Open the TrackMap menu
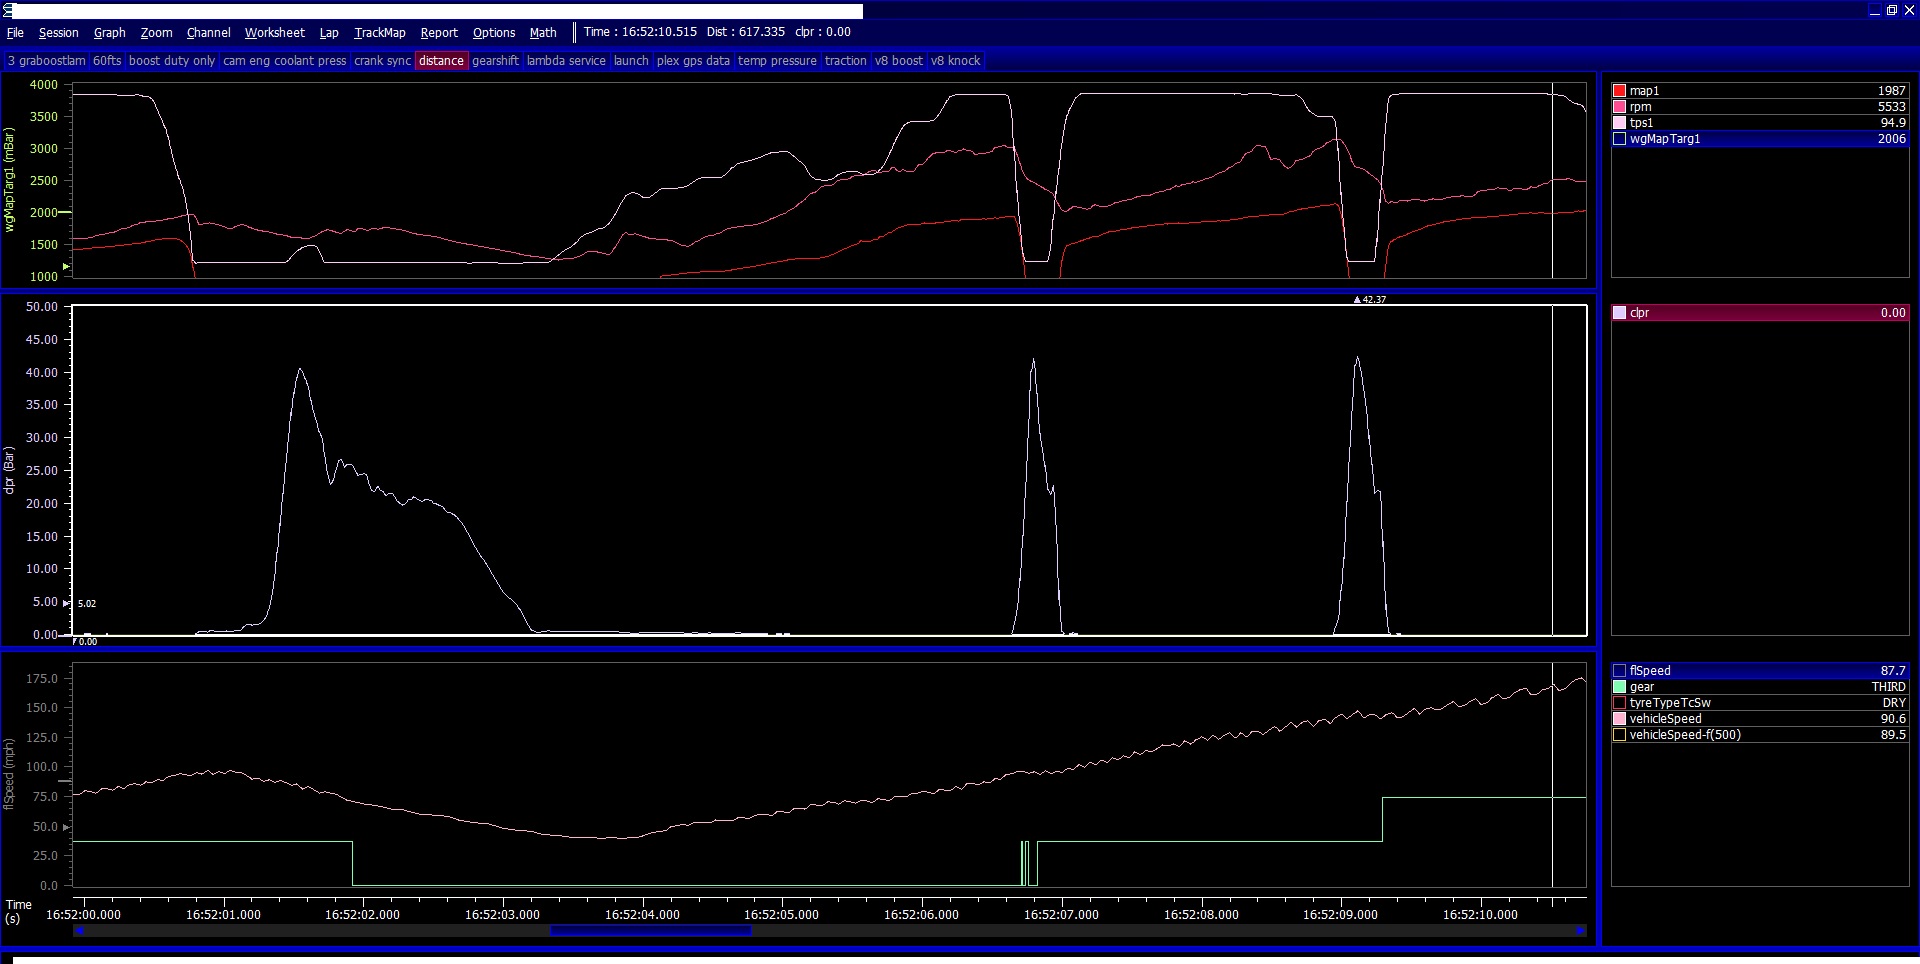Viewport: 1920px width, 964px height. [x=379, y=32]
